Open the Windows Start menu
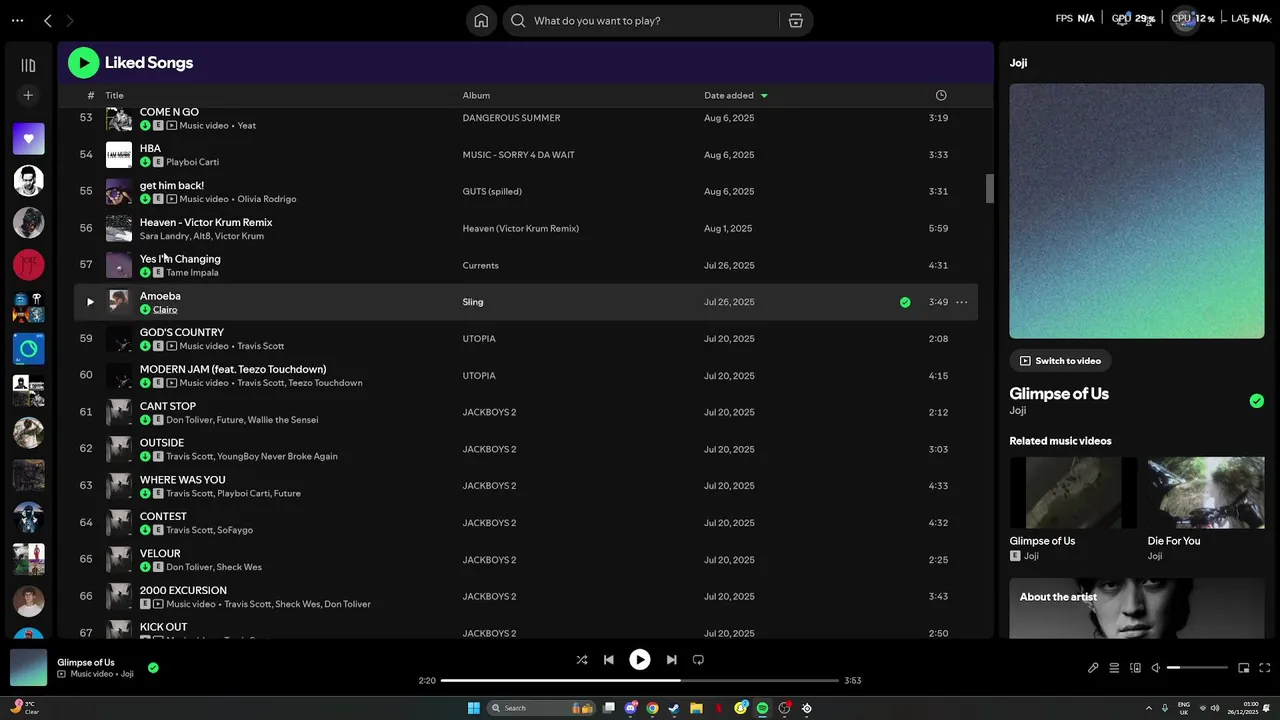 pyautogui.click(x=474, y=708)
